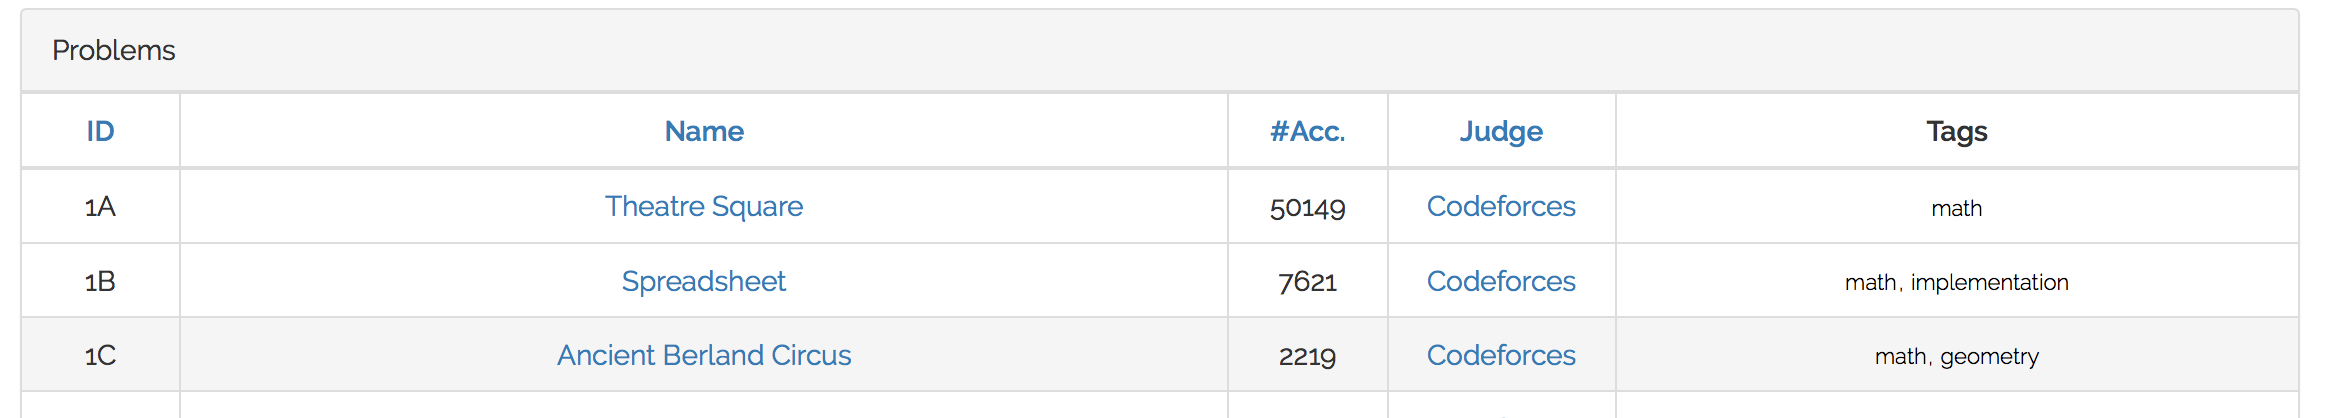Click accepted count 2219

coord(1307,356)
